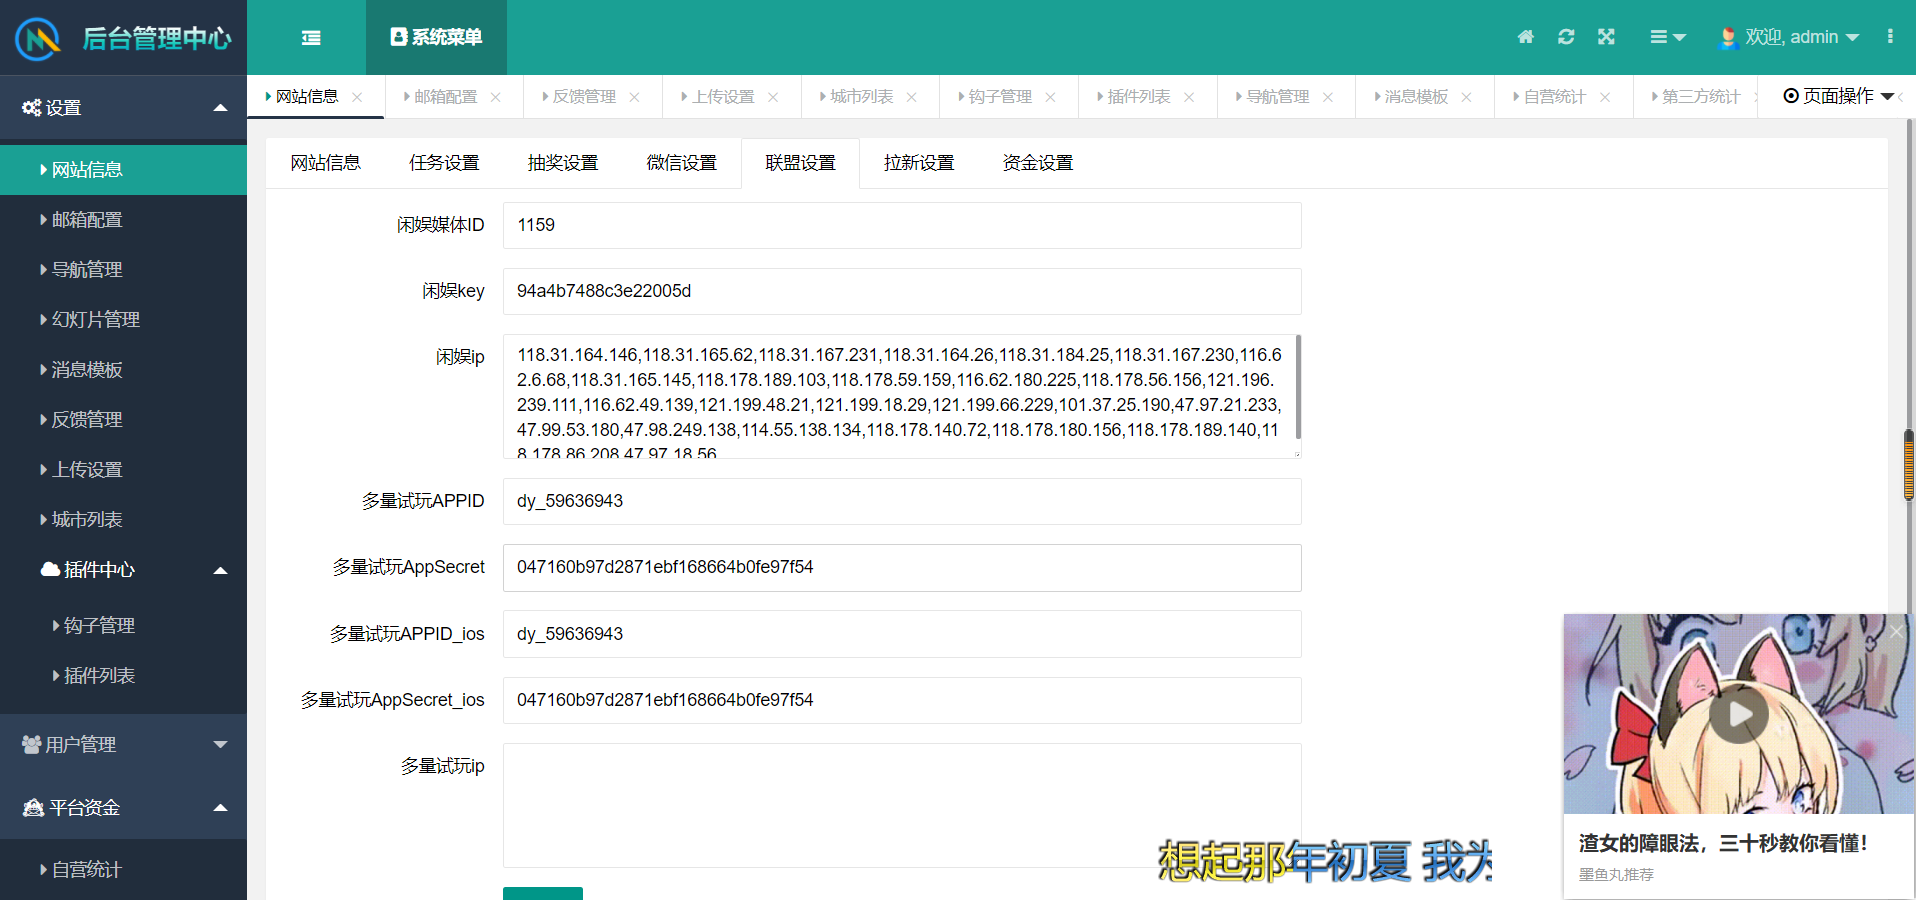The height and width of the screenshot is (900, 1916).
Task: Open the admin user dropdown
Action: click(x=1790, y=37)
